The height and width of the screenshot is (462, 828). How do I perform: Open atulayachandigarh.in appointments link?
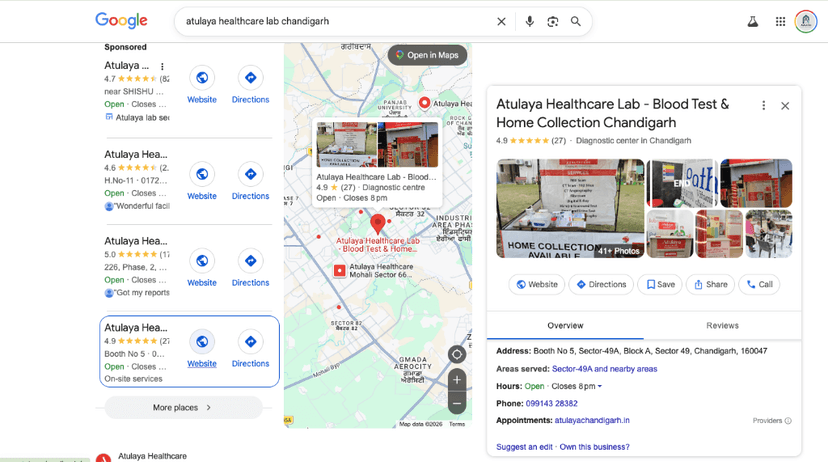[592, 421]
